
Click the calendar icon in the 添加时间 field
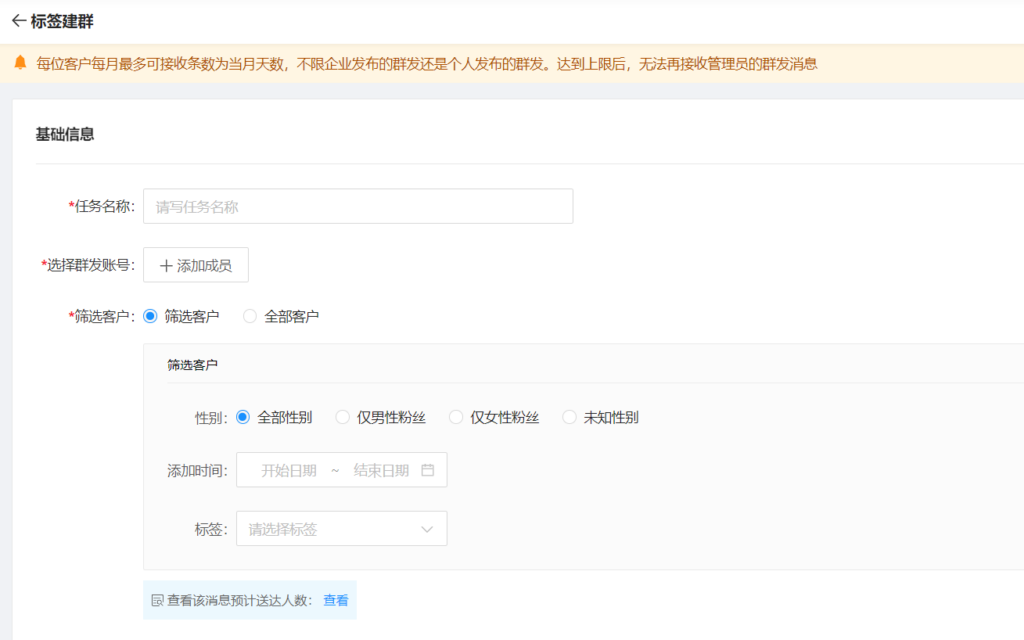[428, 470]
